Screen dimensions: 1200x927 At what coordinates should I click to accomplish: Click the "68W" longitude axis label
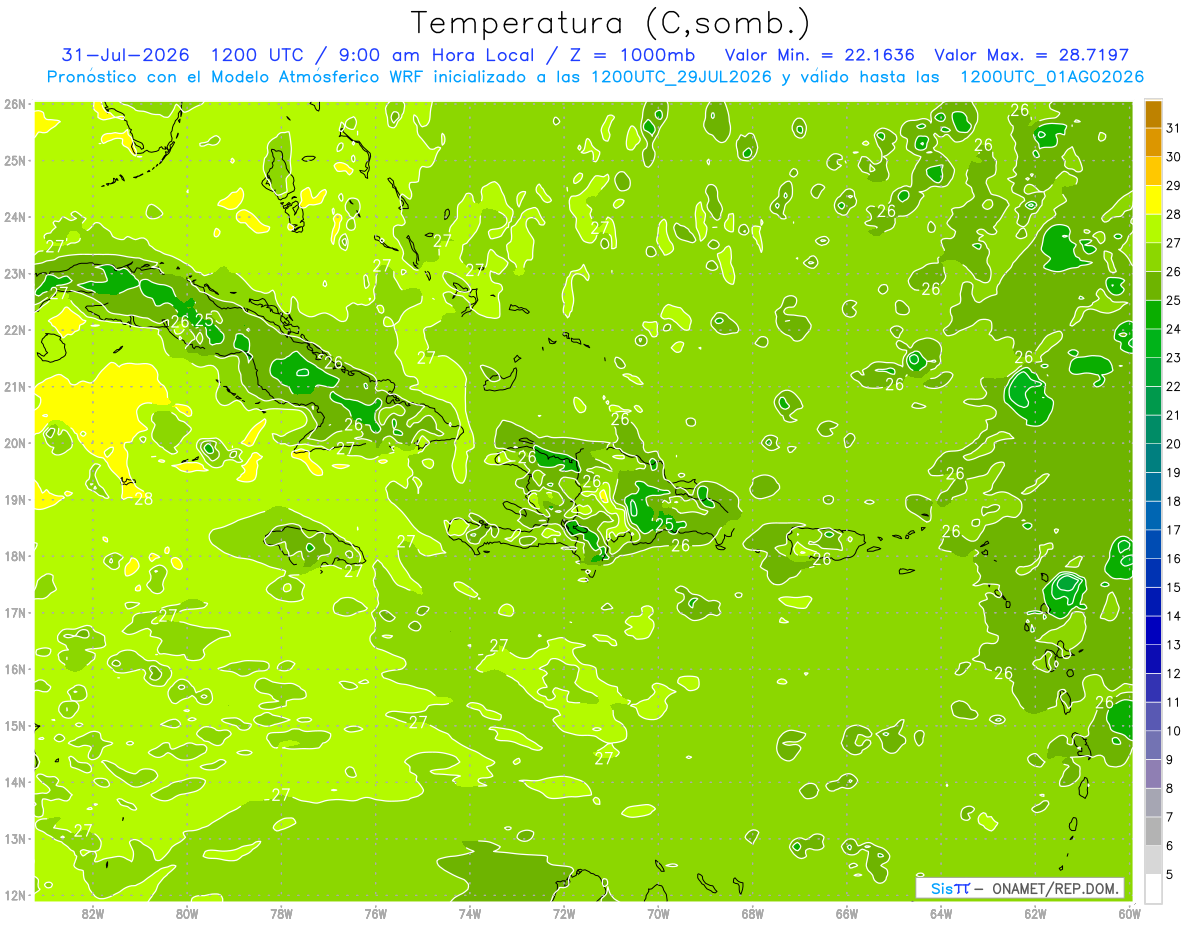[753, 913]
